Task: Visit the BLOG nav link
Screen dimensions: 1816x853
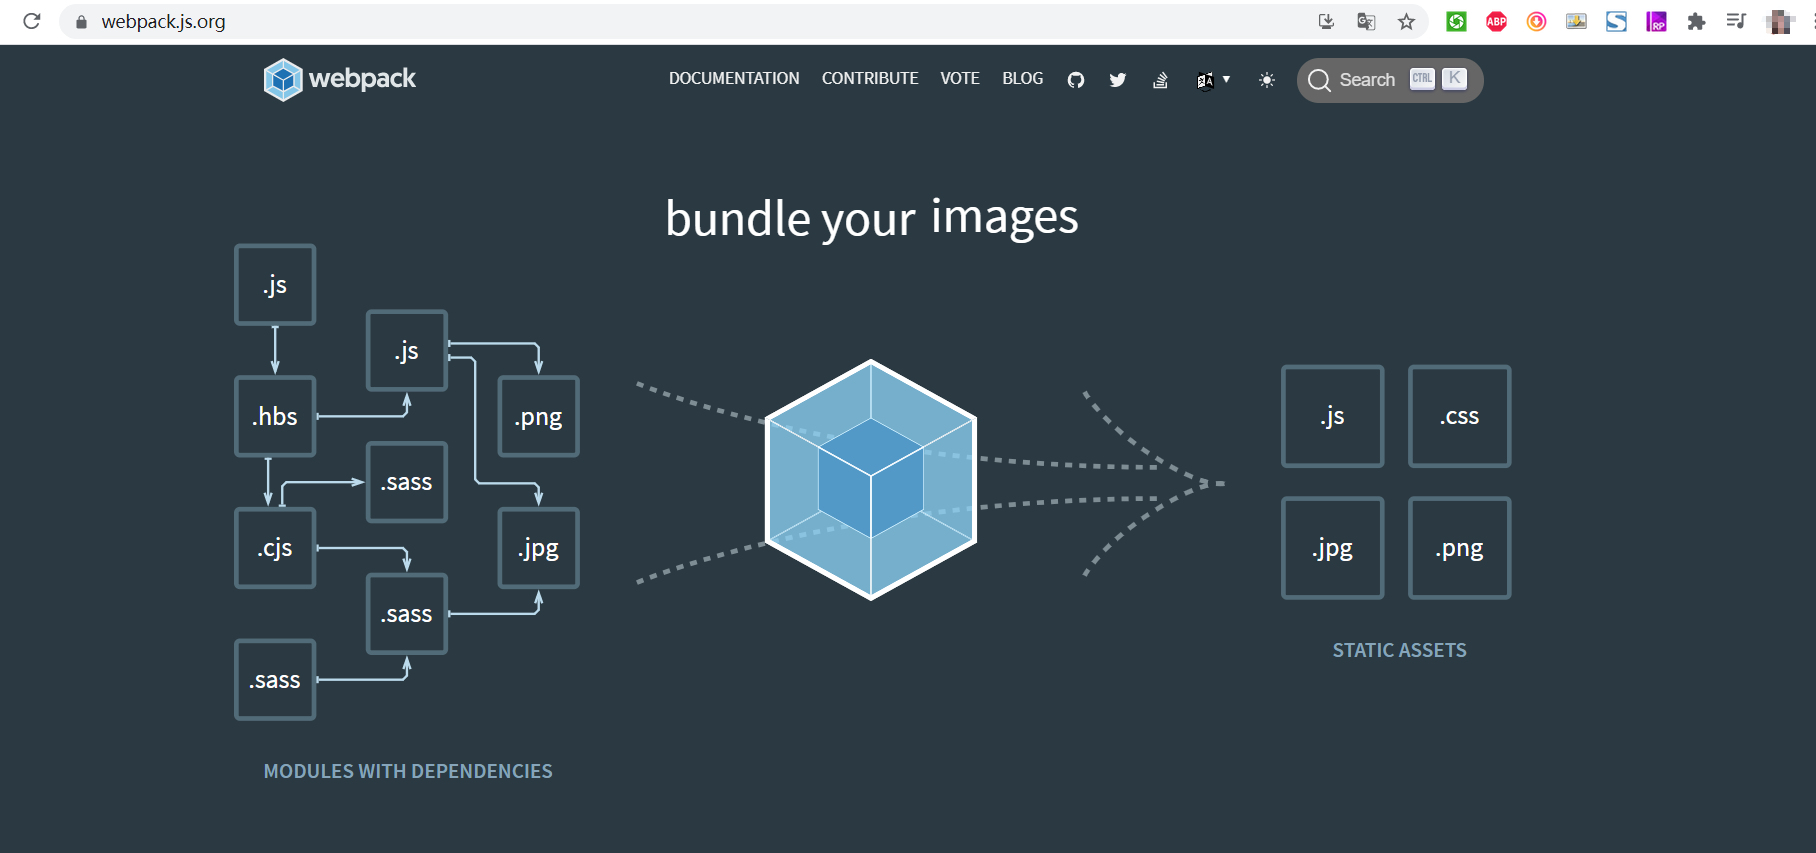Action: tap(1023, 78)
